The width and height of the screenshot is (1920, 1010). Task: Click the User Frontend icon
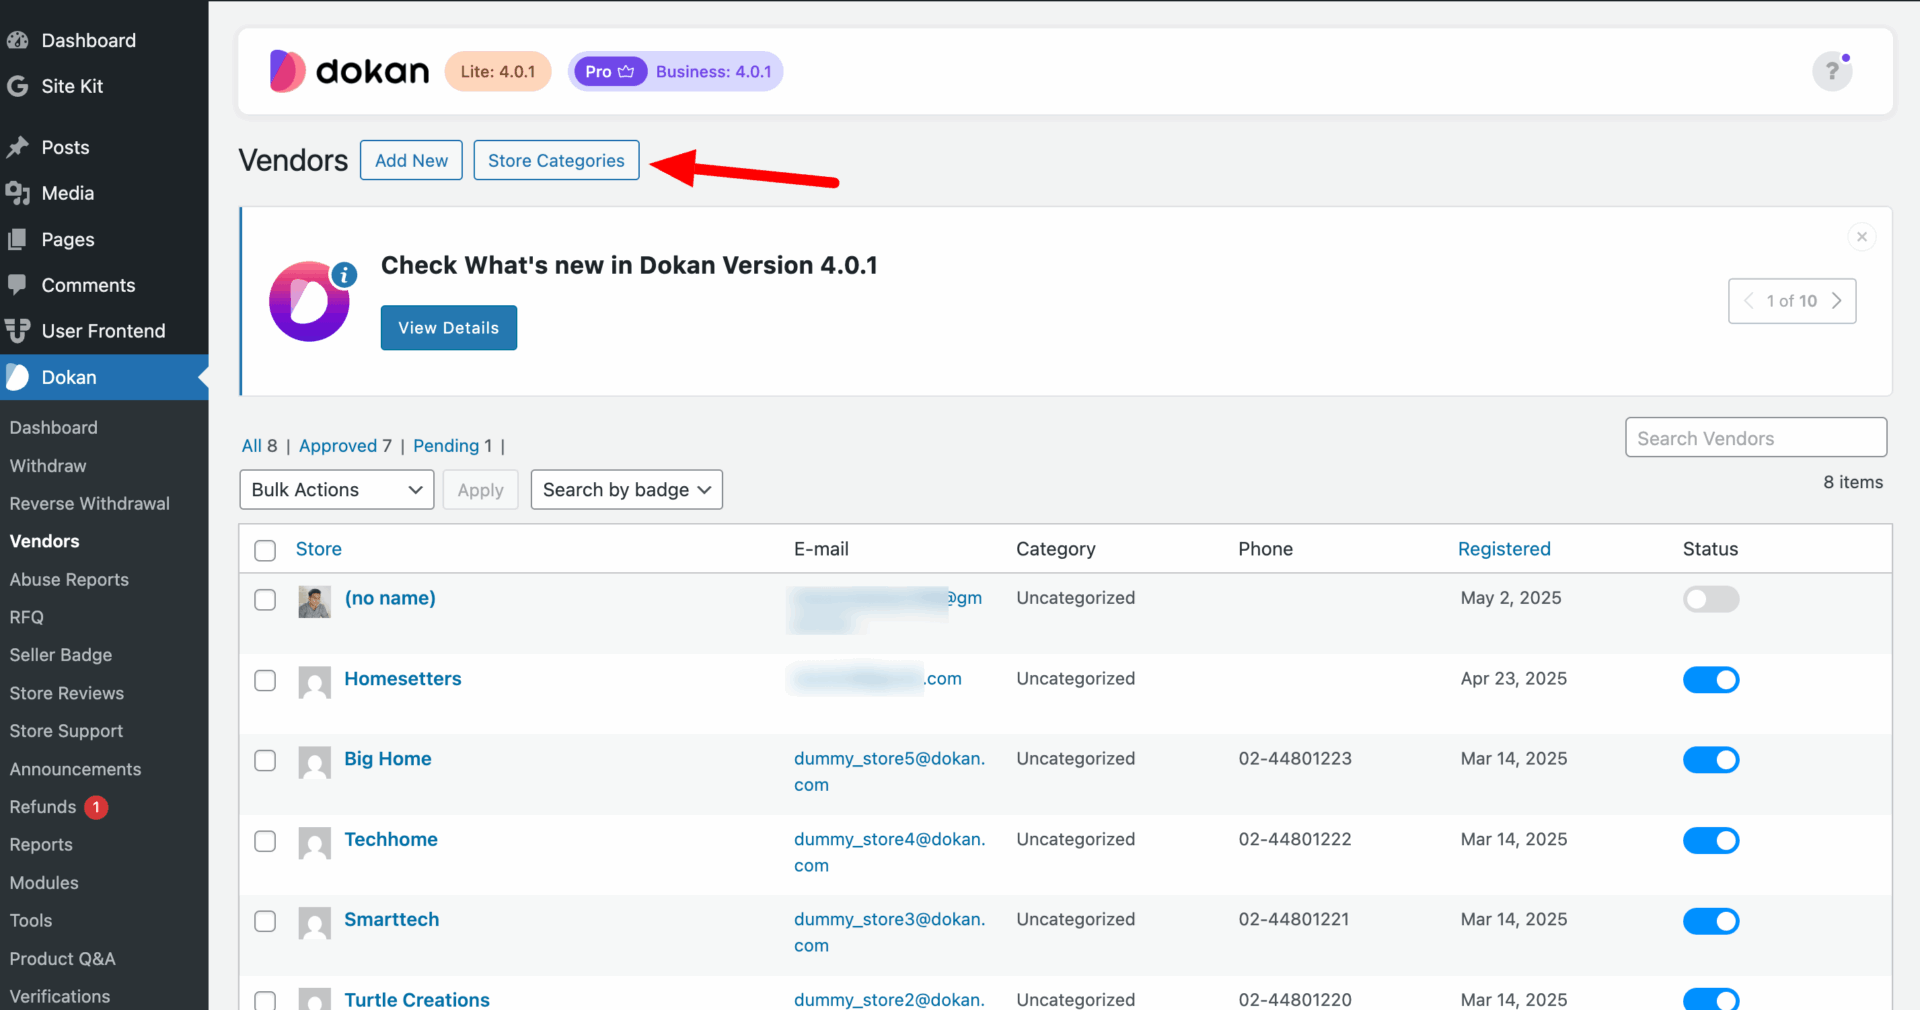(17, 331)
